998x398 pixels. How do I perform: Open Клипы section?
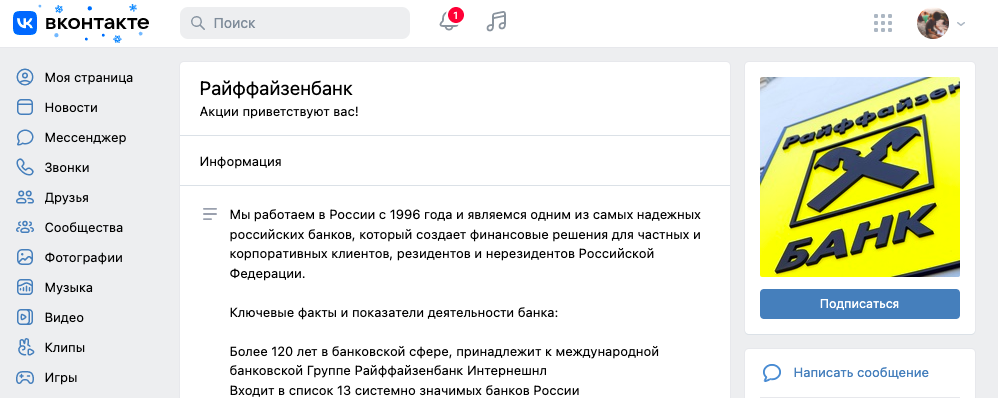coord(64,348)
